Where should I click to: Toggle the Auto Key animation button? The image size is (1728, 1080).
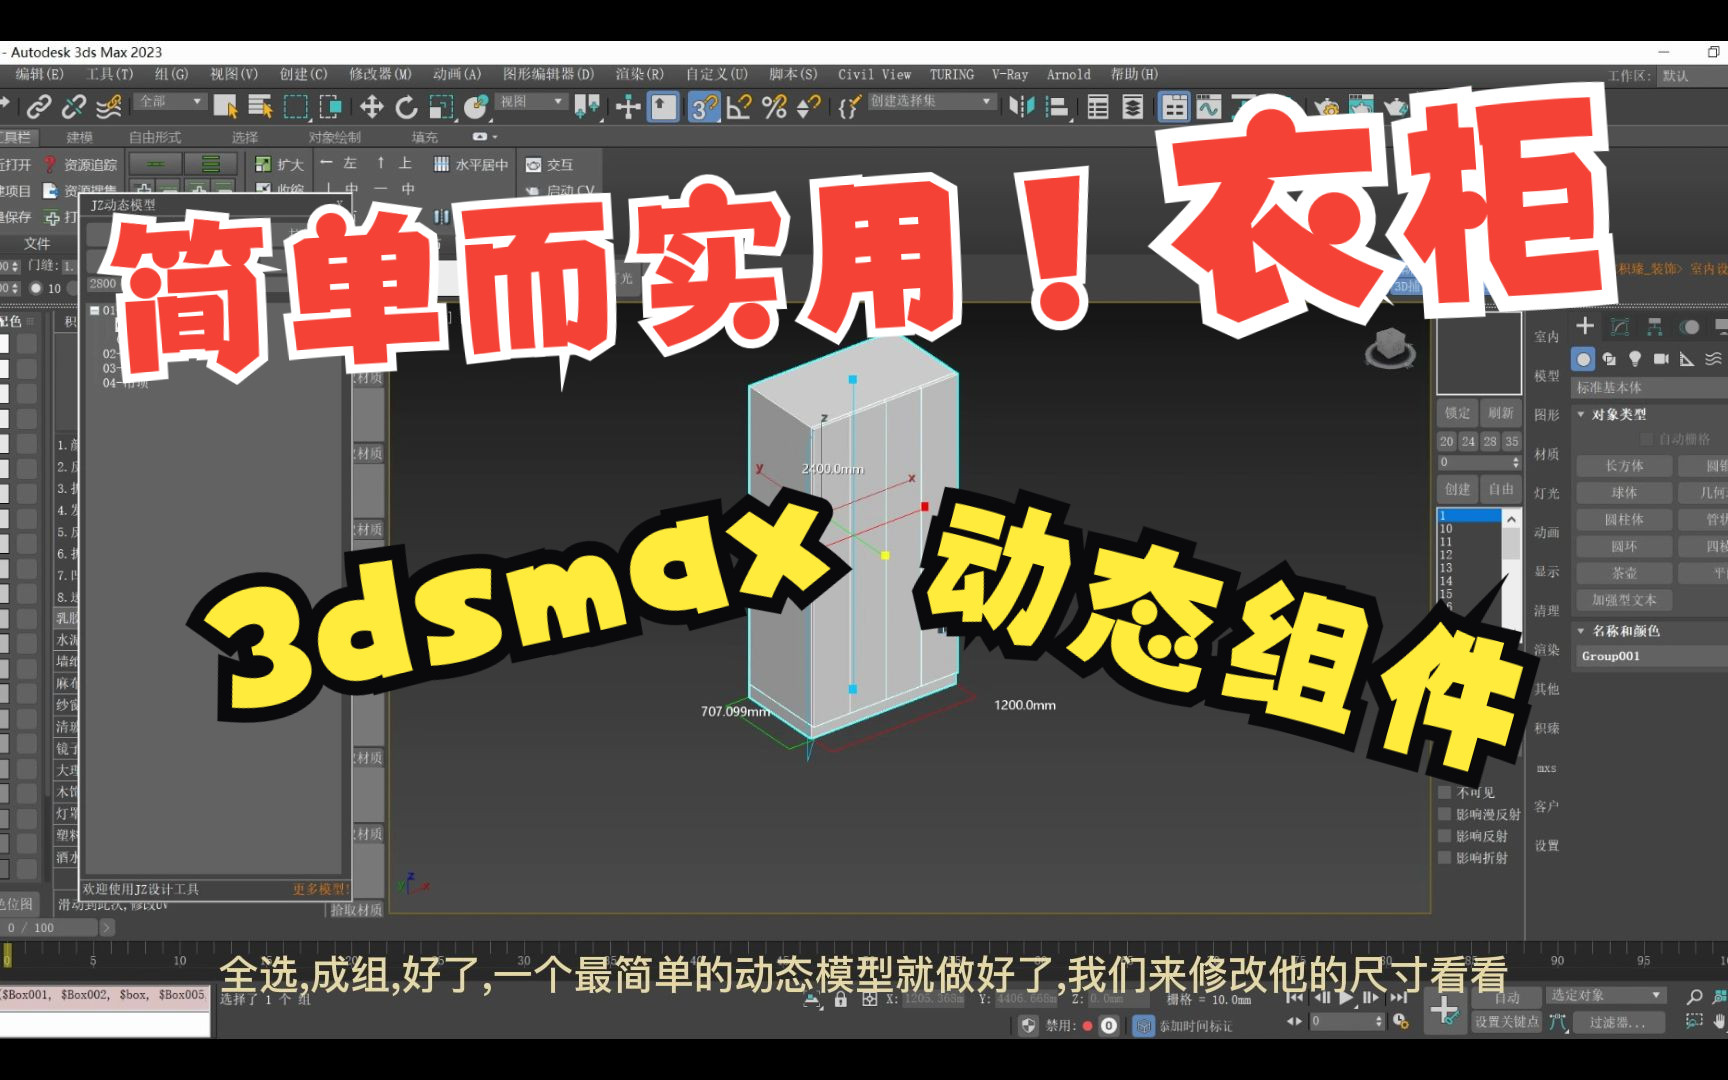[x=1507, y=996]
